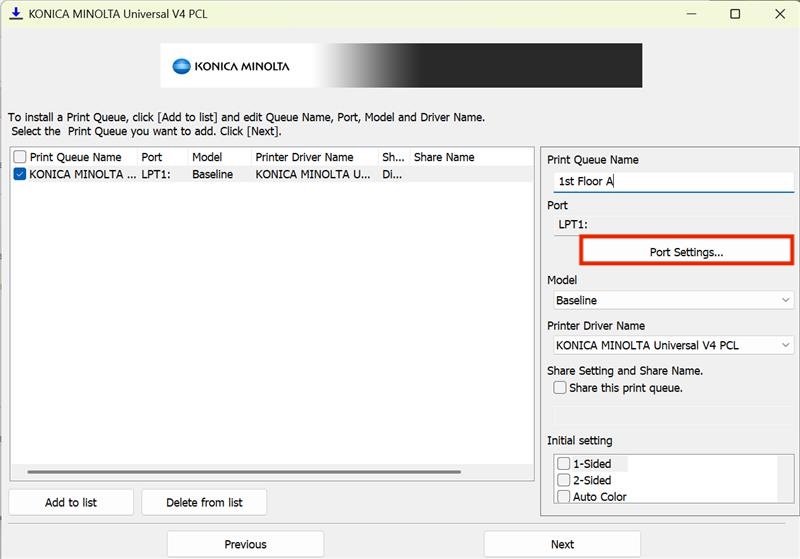Click the horizontal scrollbar of queue list
The image size is (800, 559).
(244, 472)
